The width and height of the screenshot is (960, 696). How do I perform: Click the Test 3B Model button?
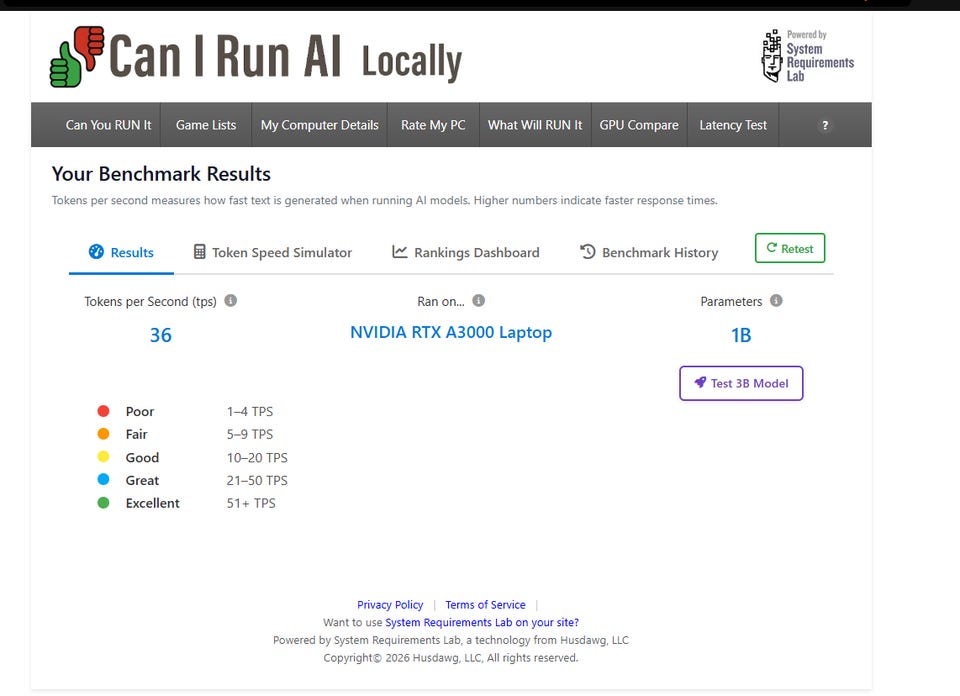pos(741,383)
